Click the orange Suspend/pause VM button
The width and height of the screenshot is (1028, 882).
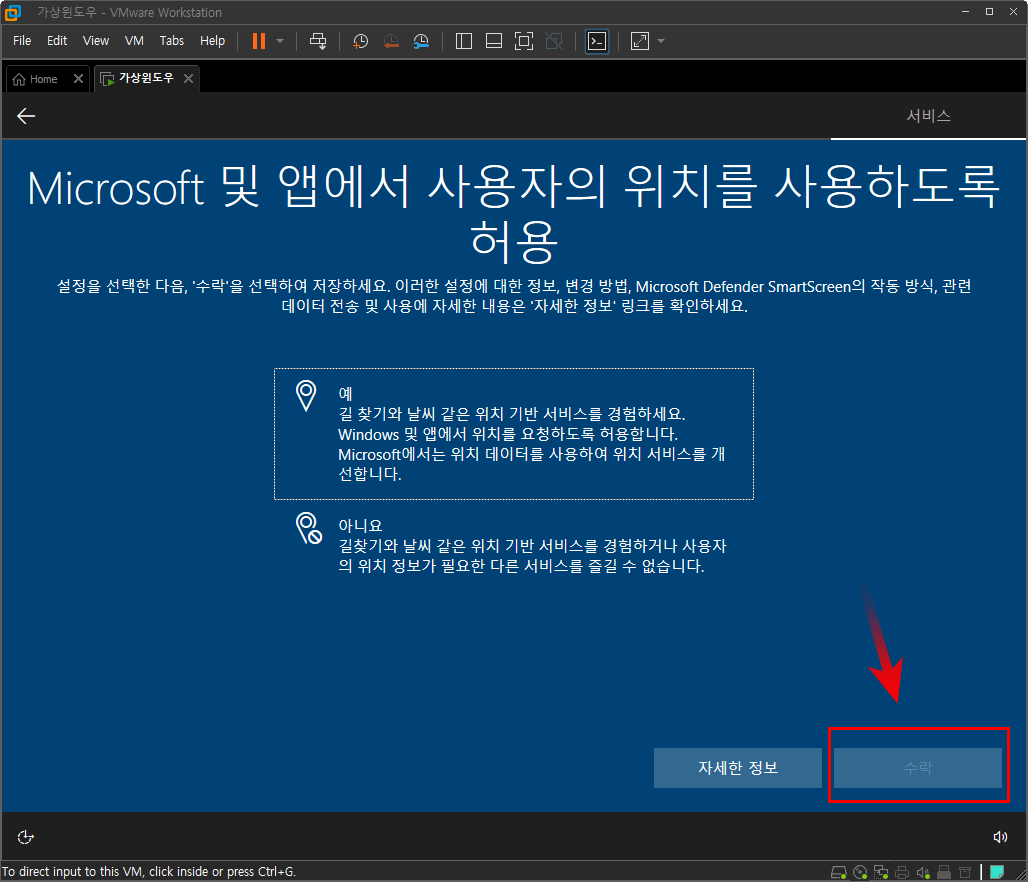pos(259,41)
